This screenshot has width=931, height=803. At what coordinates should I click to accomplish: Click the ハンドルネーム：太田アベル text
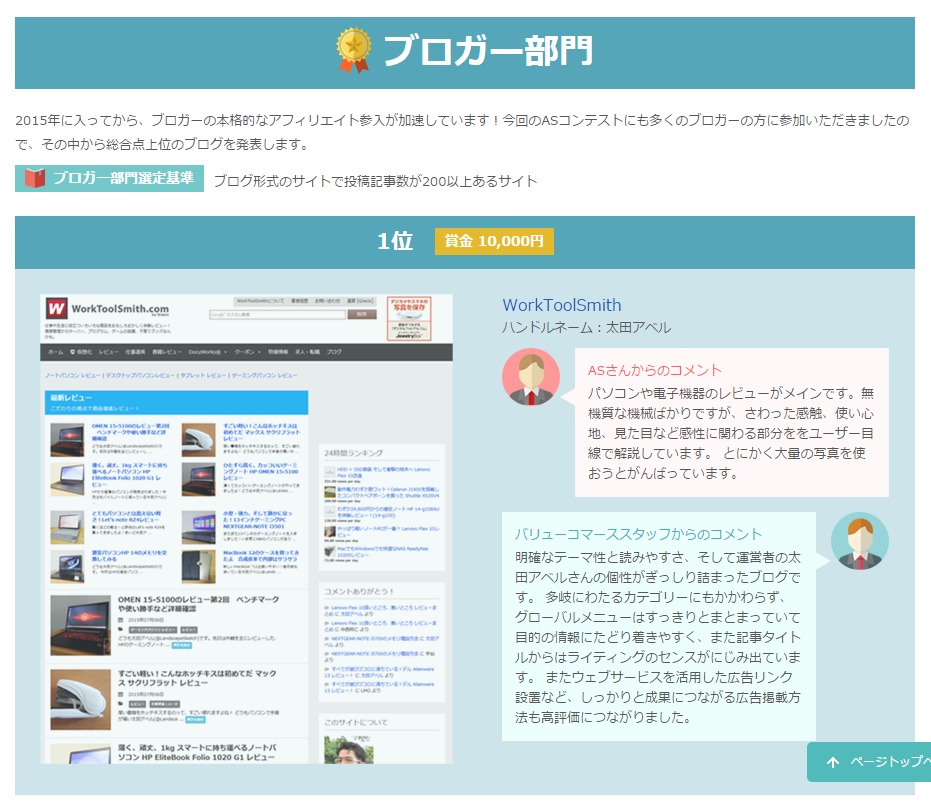tap(587, 328)
